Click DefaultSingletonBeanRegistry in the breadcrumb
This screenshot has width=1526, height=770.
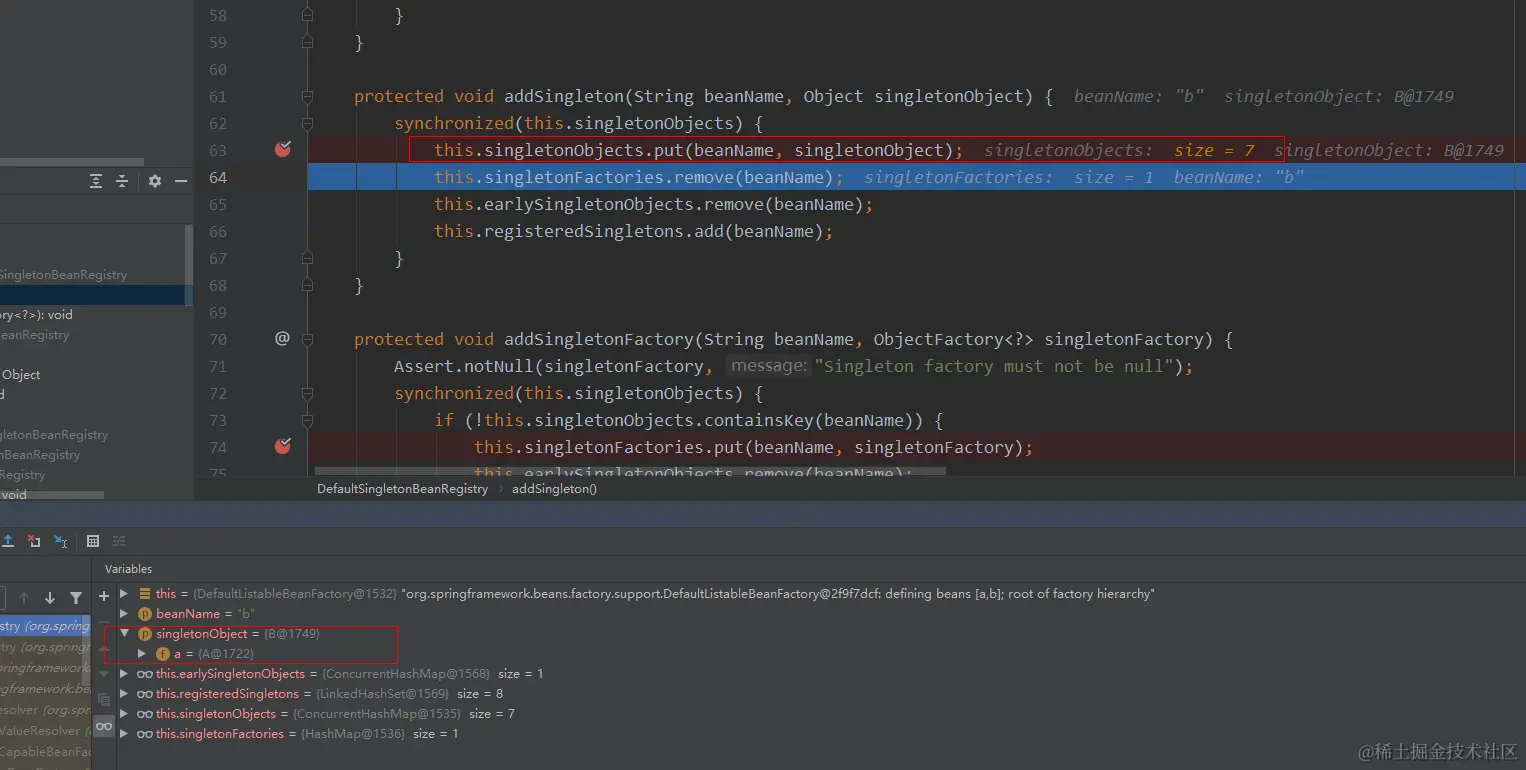402,489
